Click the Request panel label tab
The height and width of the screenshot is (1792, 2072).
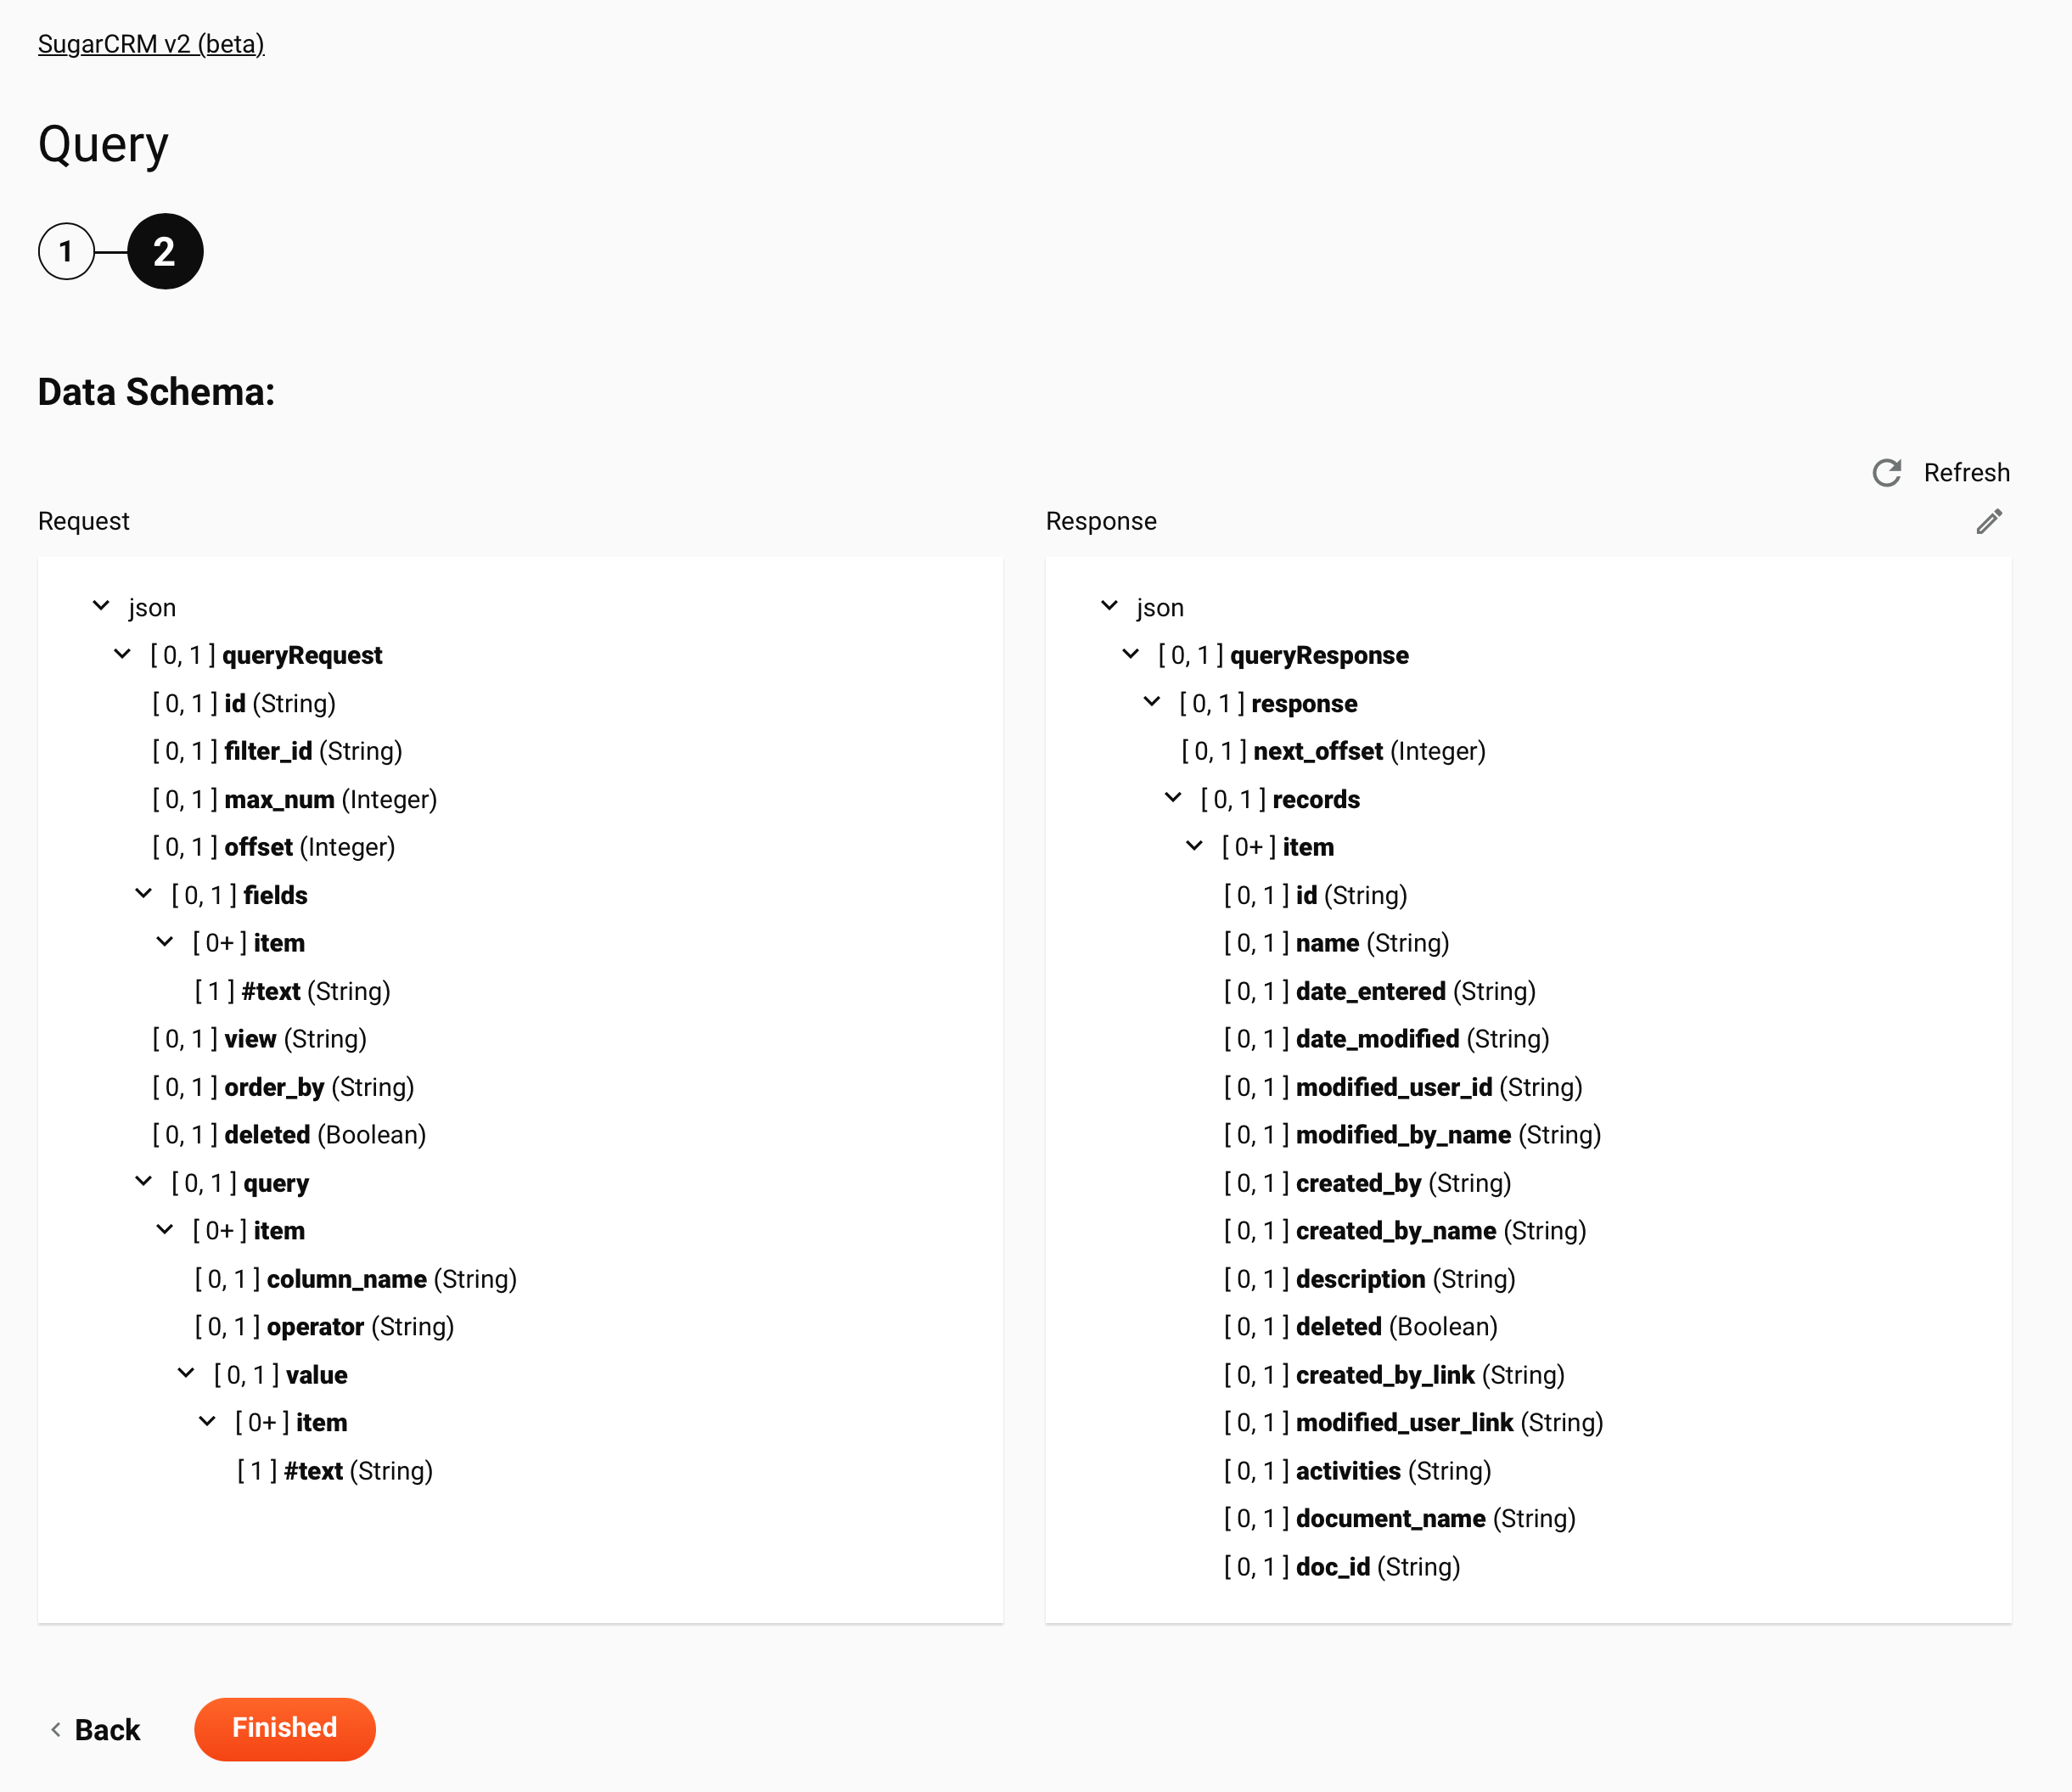[x=85, y=521]
